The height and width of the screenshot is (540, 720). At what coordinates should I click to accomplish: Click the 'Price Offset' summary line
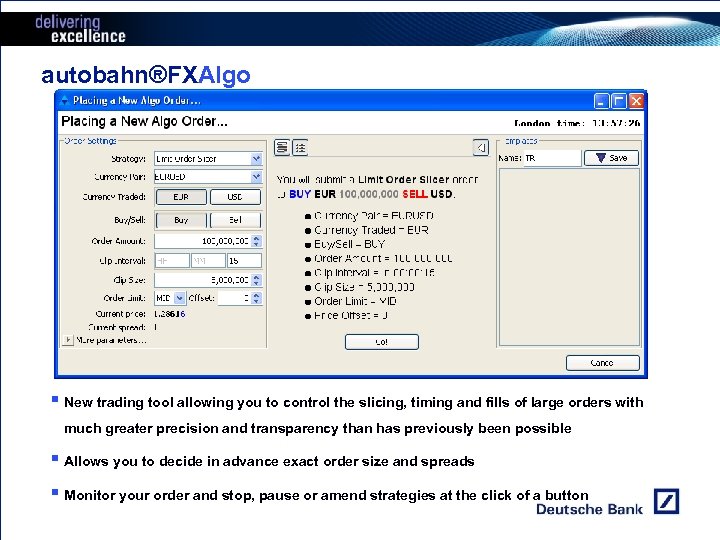351,316
